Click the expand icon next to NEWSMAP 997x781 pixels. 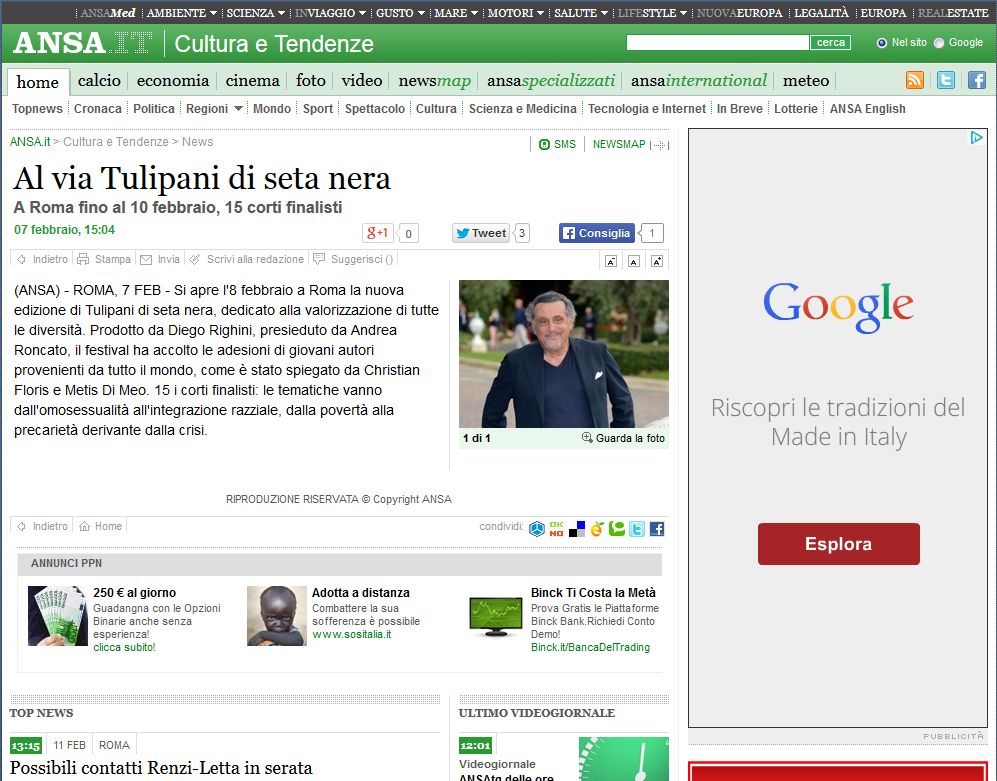tap(659, 145)
